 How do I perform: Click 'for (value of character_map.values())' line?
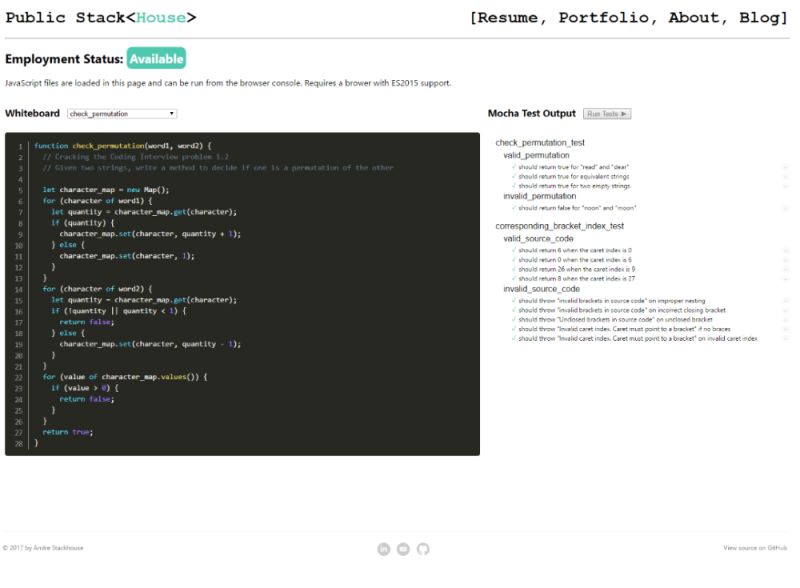125,377
